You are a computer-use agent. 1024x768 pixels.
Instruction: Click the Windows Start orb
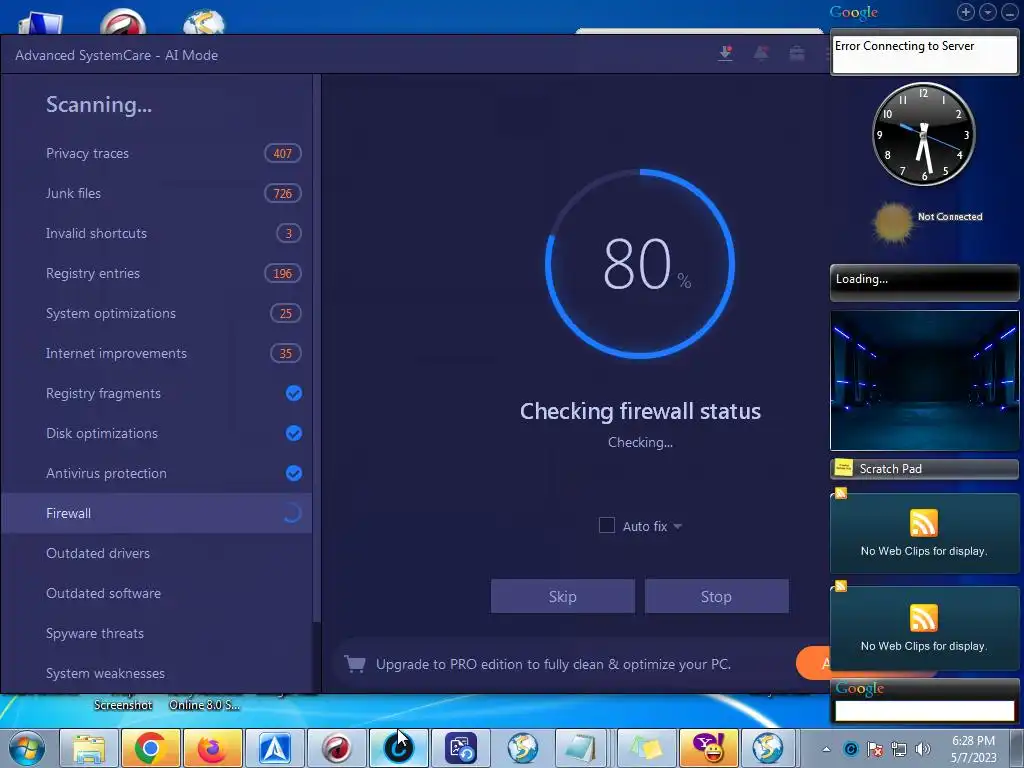[x=27, y=748]
